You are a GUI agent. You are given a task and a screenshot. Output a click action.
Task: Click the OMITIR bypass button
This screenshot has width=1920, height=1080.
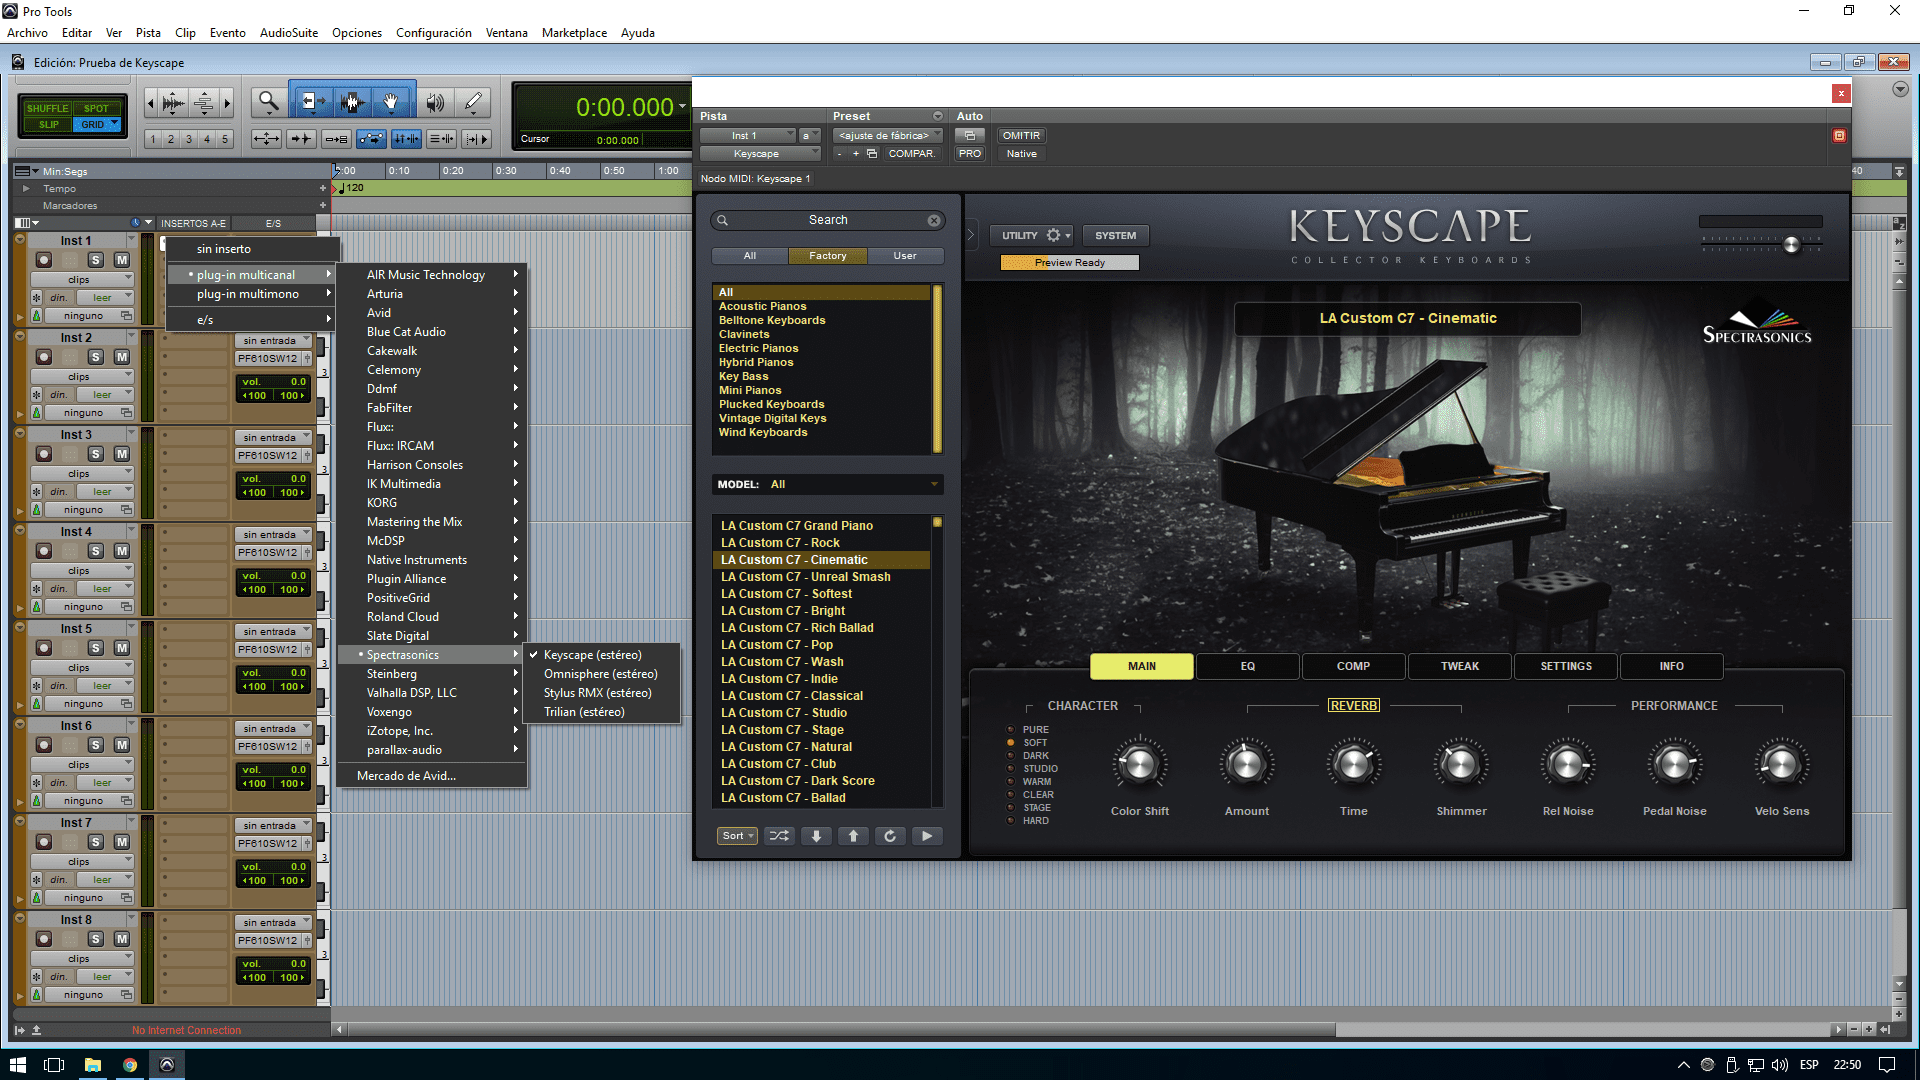click(1021, 135)
